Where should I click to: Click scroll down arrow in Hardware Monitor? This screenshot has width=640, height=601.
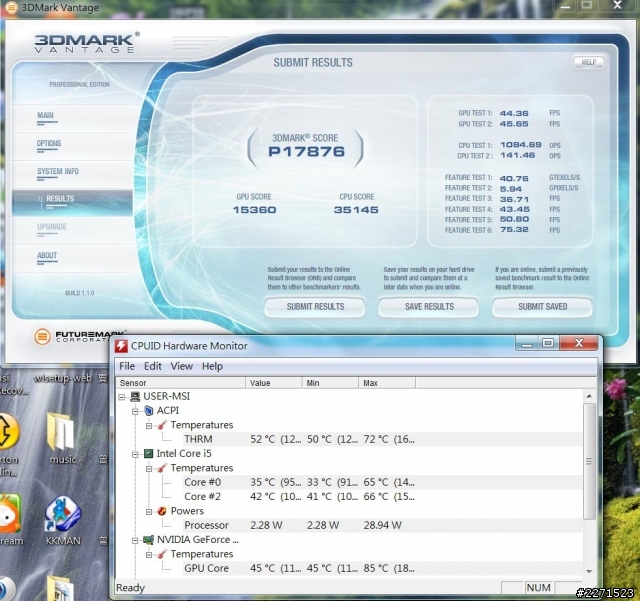(589, 571)
